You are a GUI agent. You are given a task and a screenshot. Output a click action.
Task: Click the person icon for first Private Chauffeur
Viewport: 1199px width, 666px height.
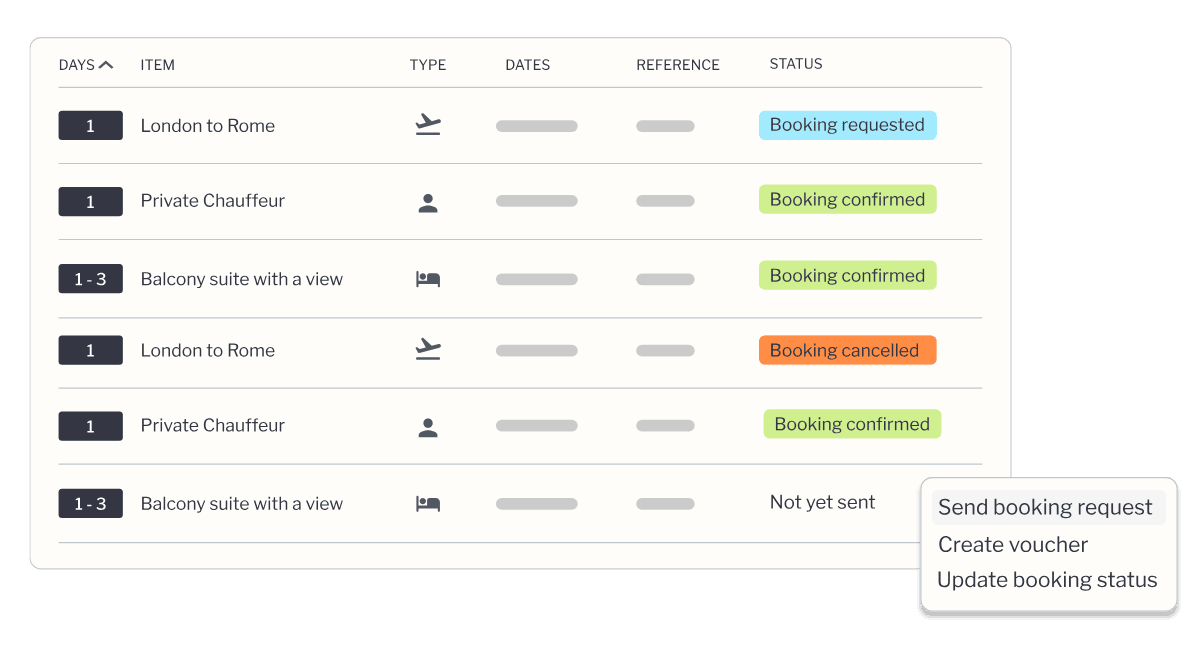[x=428, y=203]
